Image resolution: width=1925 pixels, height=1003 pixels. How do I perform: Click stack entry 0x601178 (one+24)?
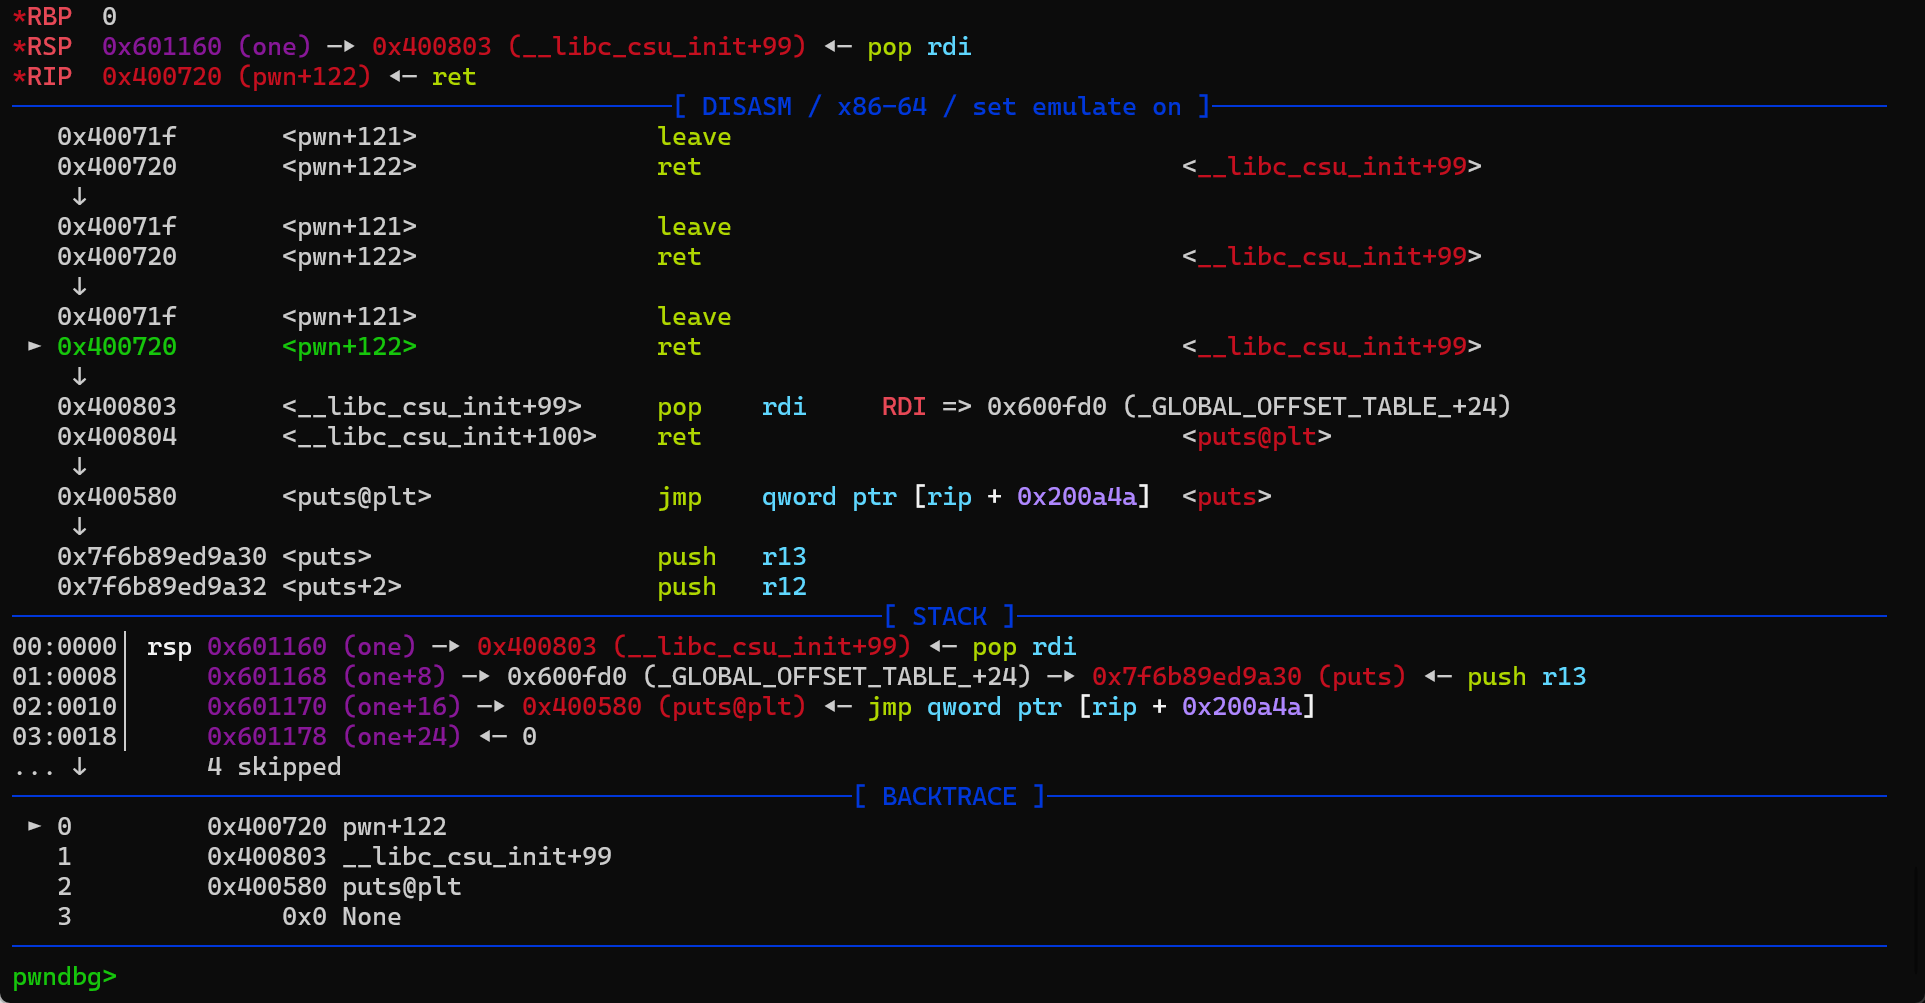click(x=267, y=737)
